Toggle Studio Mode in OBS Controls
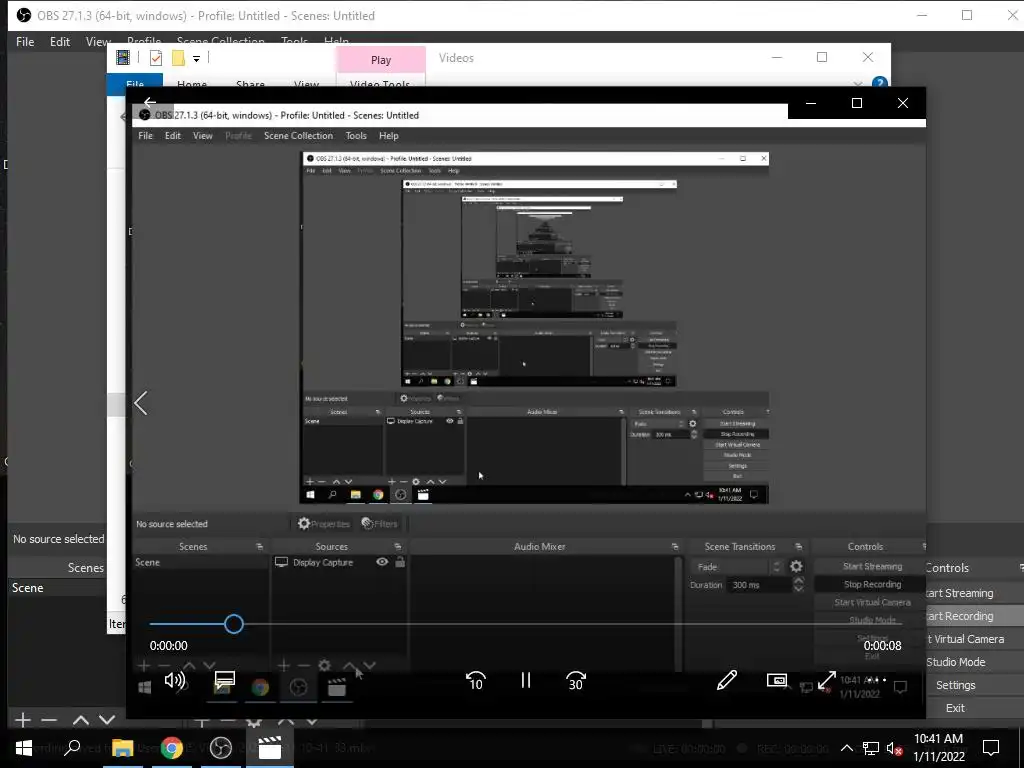This screenshot has width=1024, height=768. point(973,662)
